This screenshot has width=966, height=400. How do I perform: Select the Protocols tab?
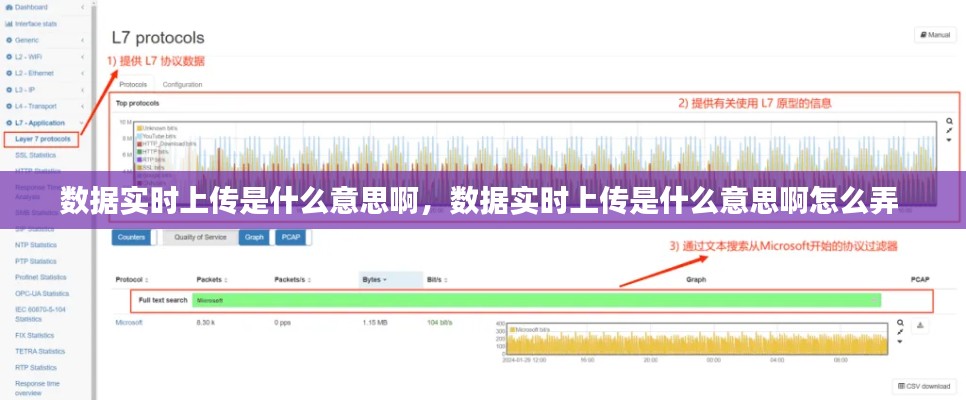[x=133, y=85]
